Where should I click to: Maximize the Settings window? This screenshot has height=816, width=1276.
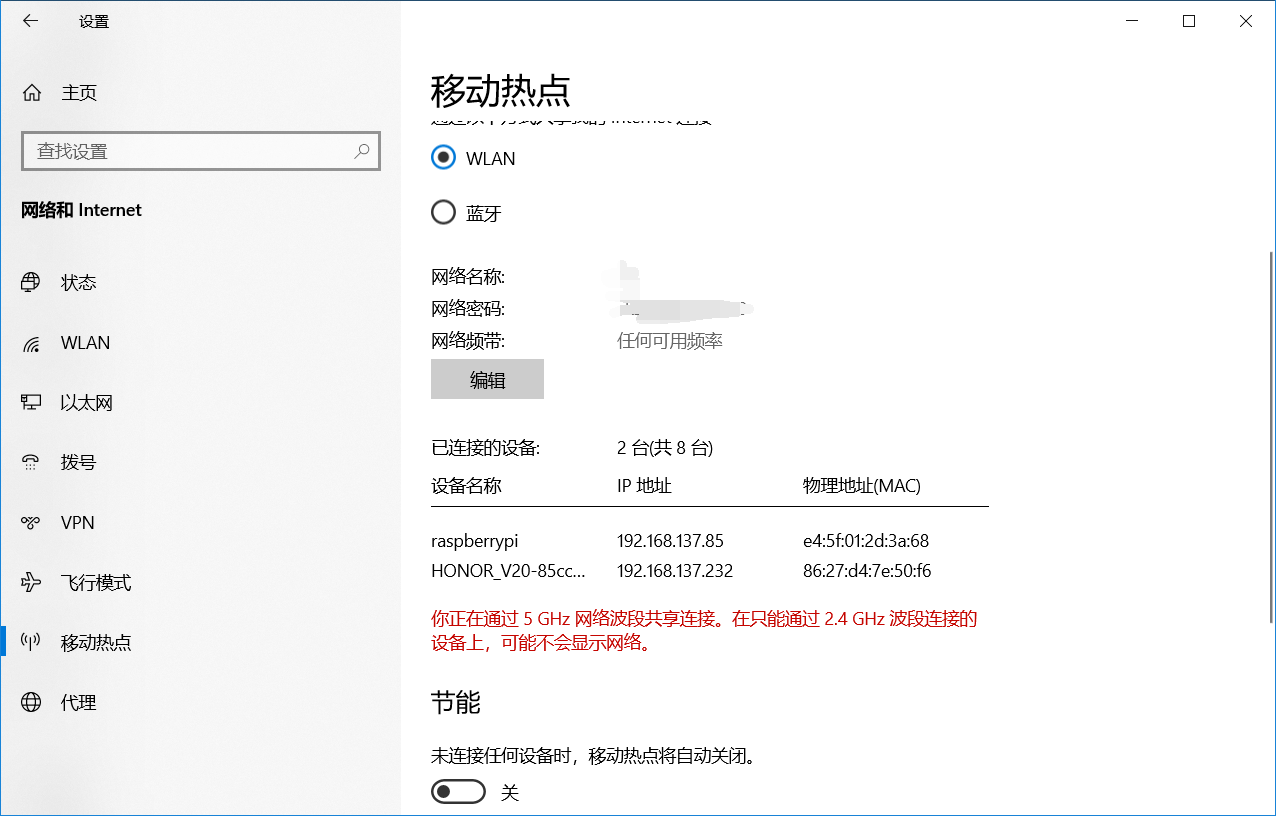pyautogui.click(x=1189, y=21)
